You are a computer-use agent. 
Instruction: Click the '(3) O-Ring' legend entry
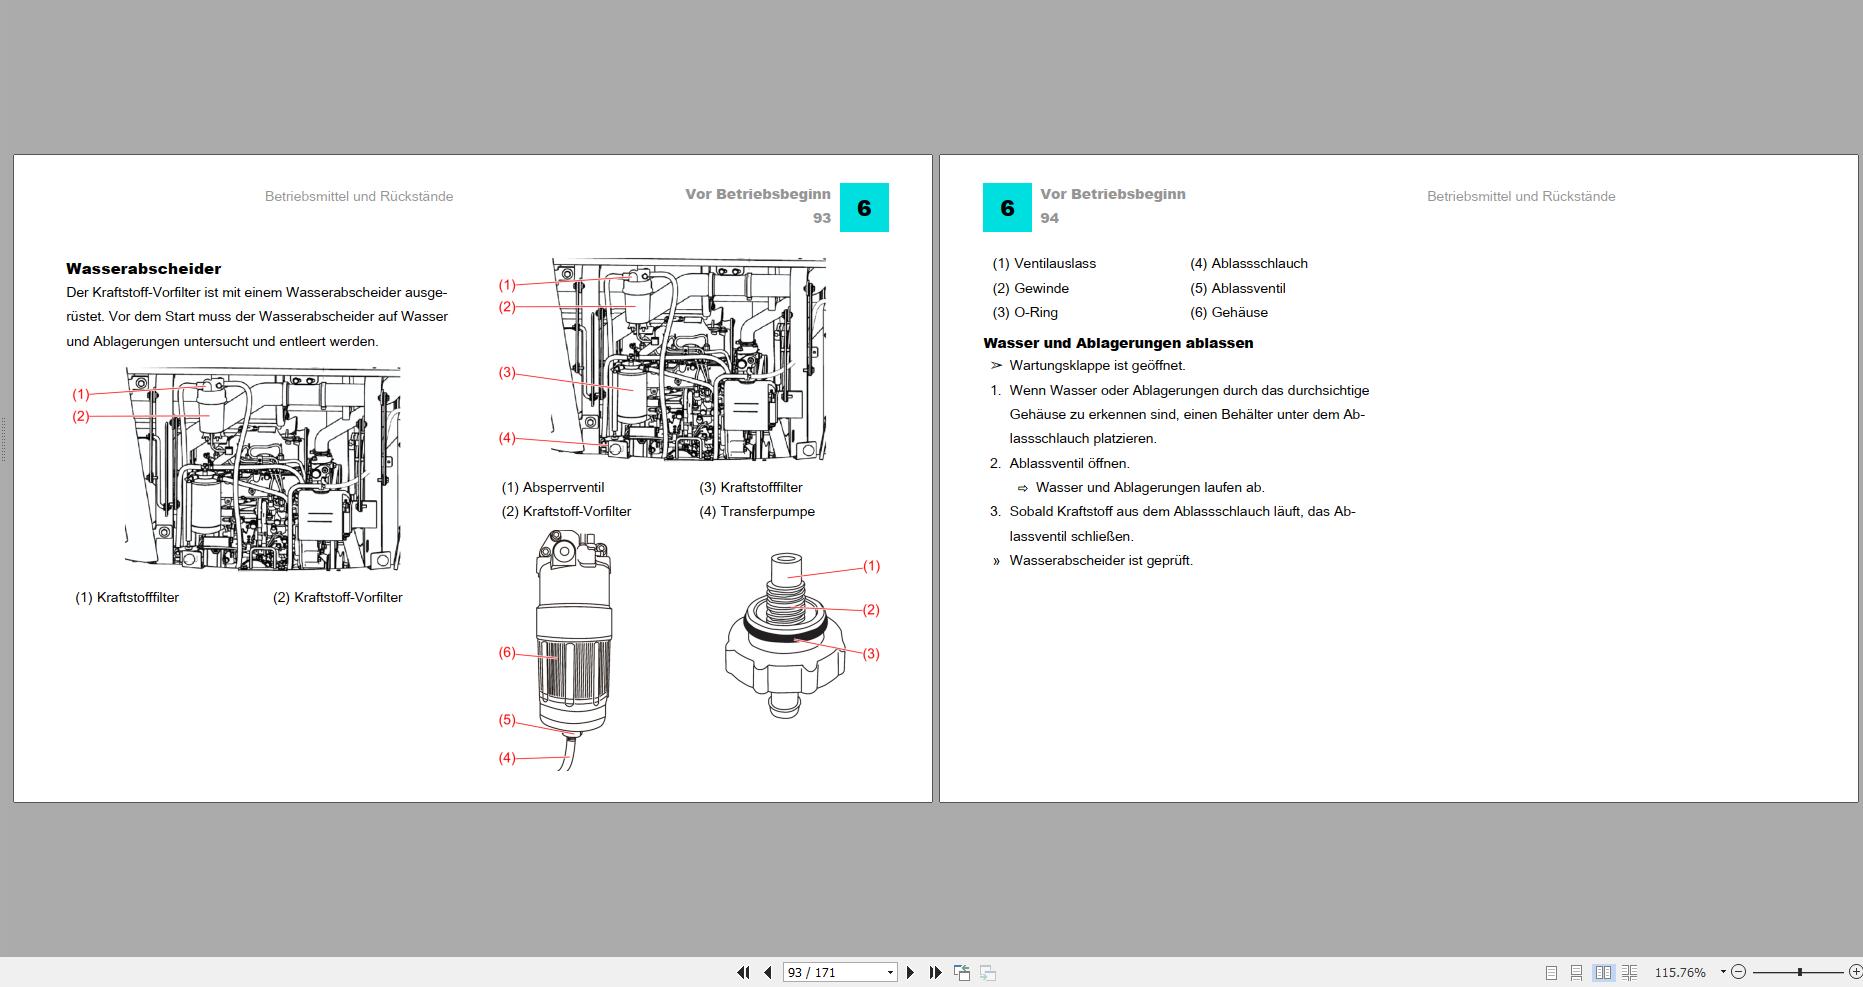[x=1025, y=312]
